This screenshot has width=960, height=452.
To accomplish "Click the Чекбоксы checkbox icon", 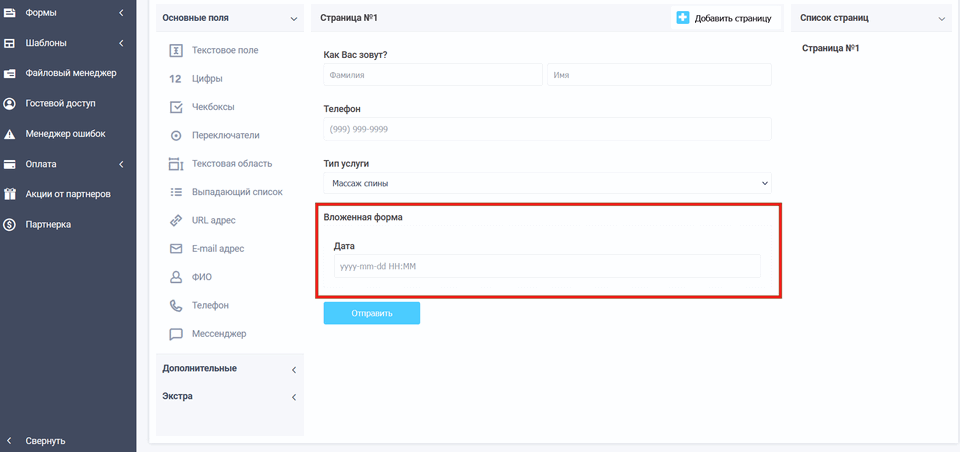I will pos(176,107).
